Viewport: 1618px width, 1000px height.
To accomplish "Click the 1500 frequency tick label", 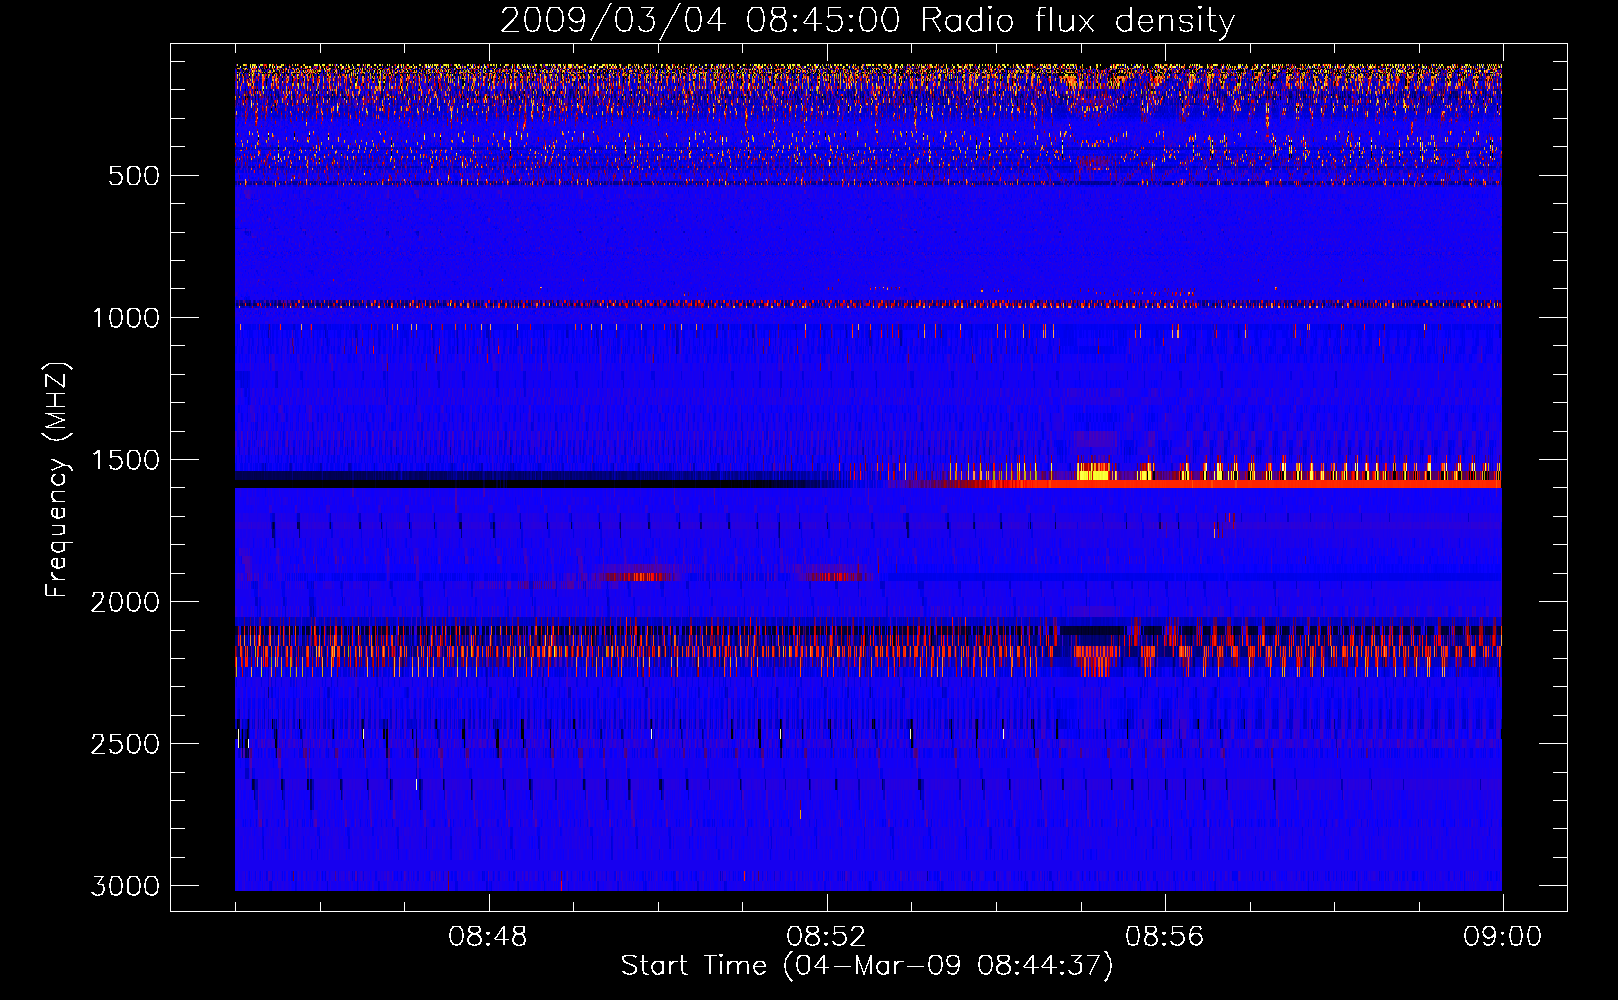I will 125,460.
